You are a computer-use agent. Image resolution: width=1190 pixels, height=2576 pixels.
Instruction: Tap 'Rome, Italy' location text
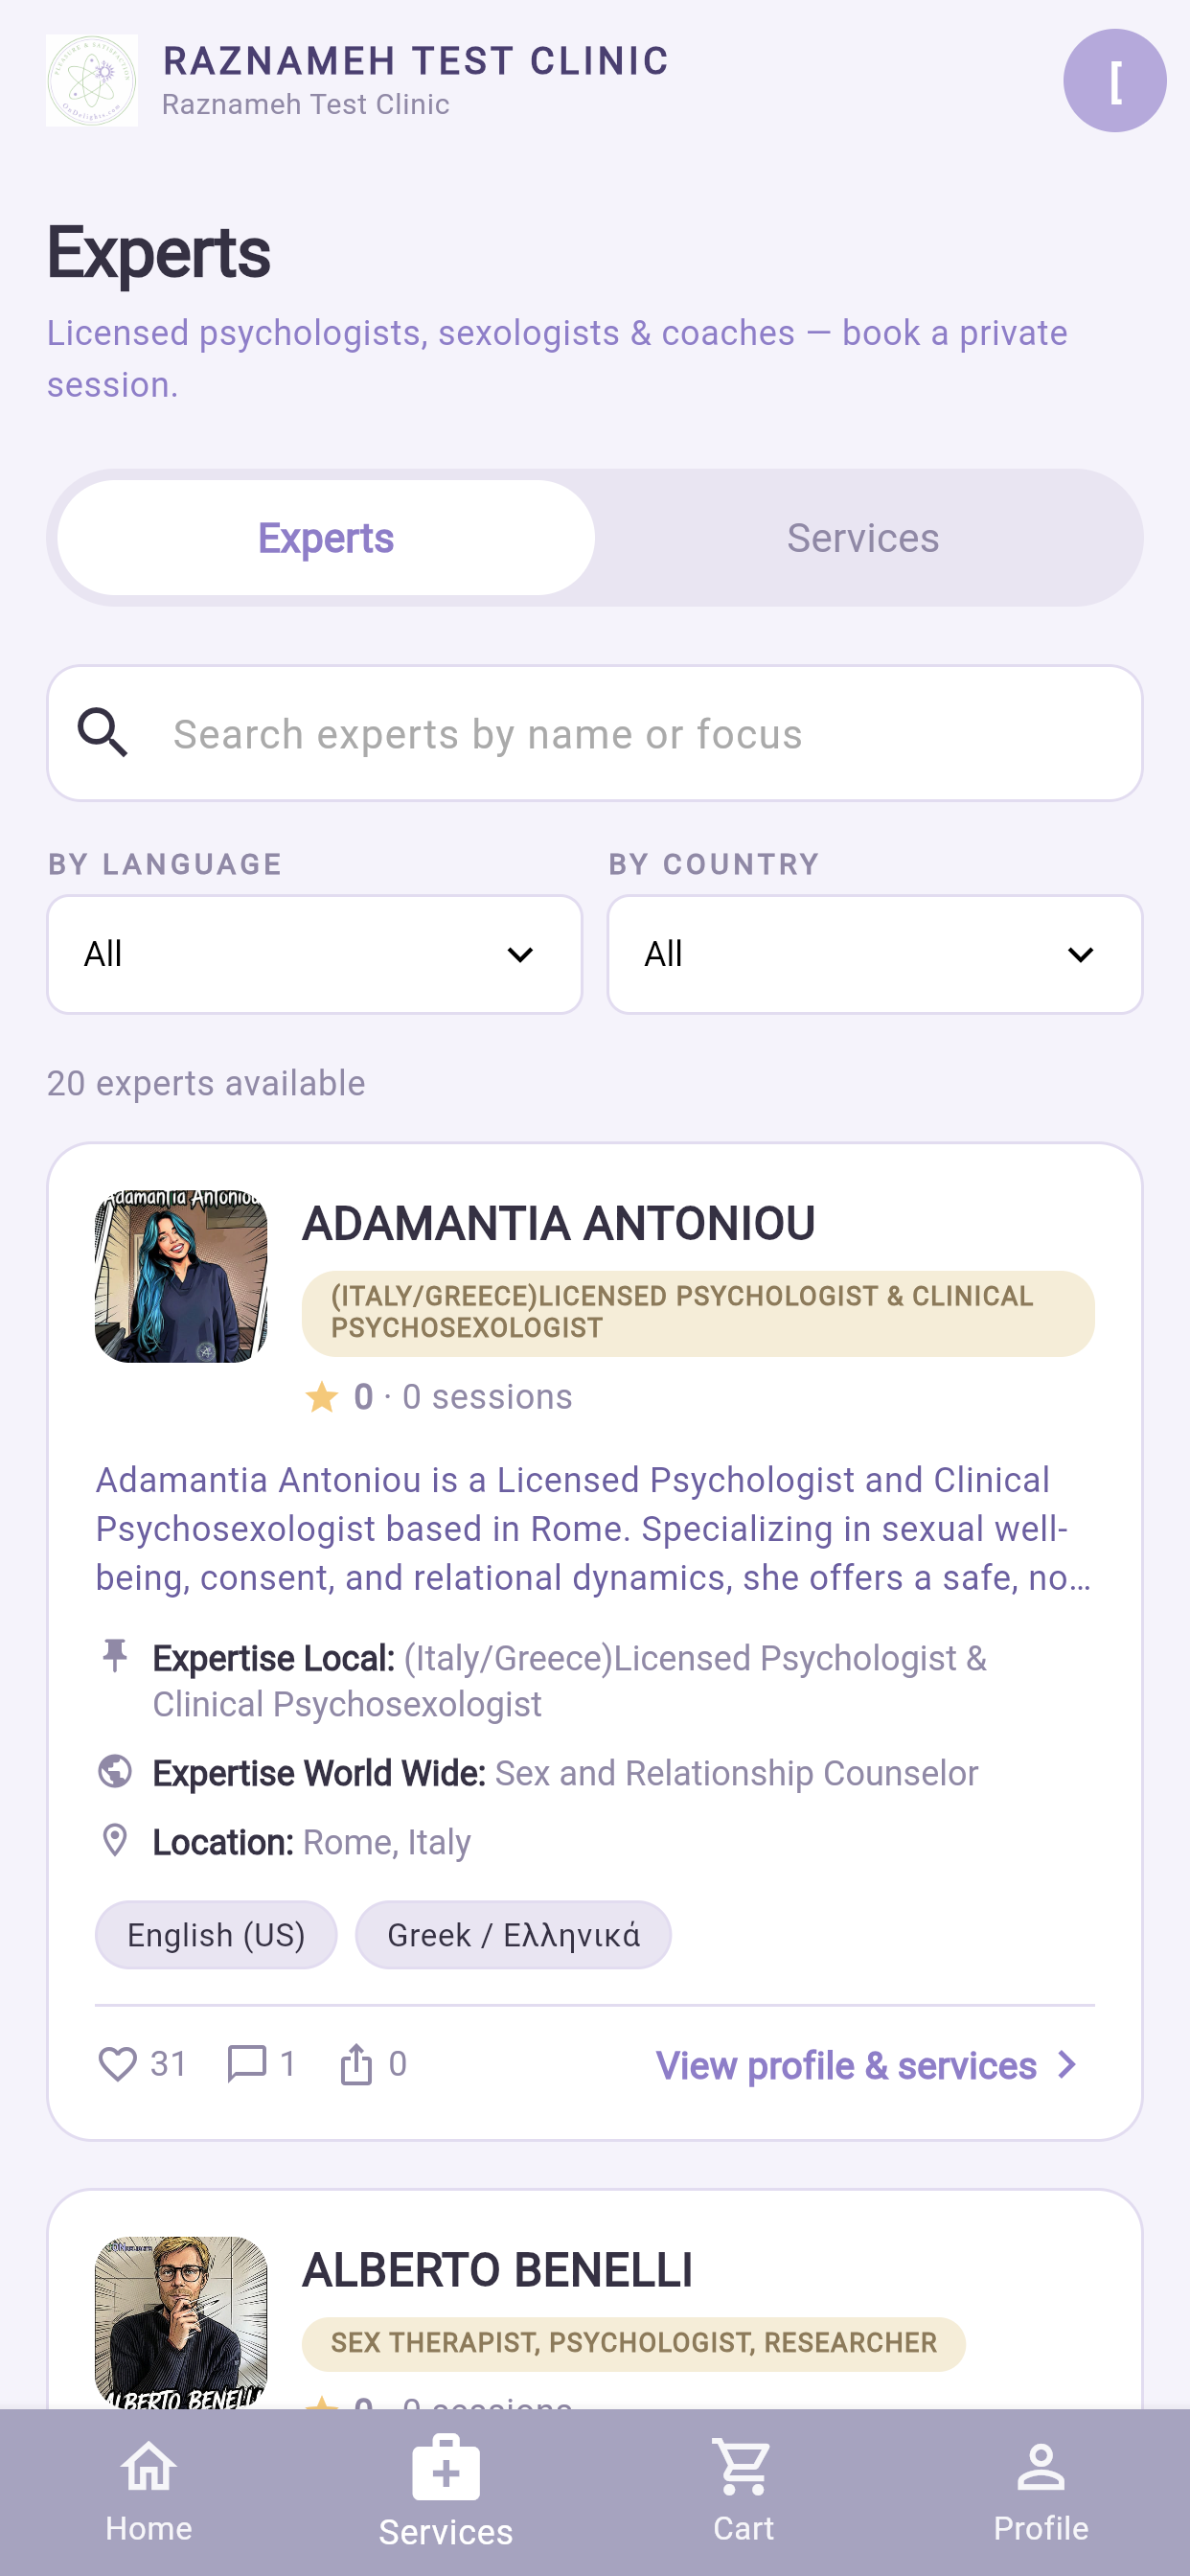click(x=387, y=1842)
